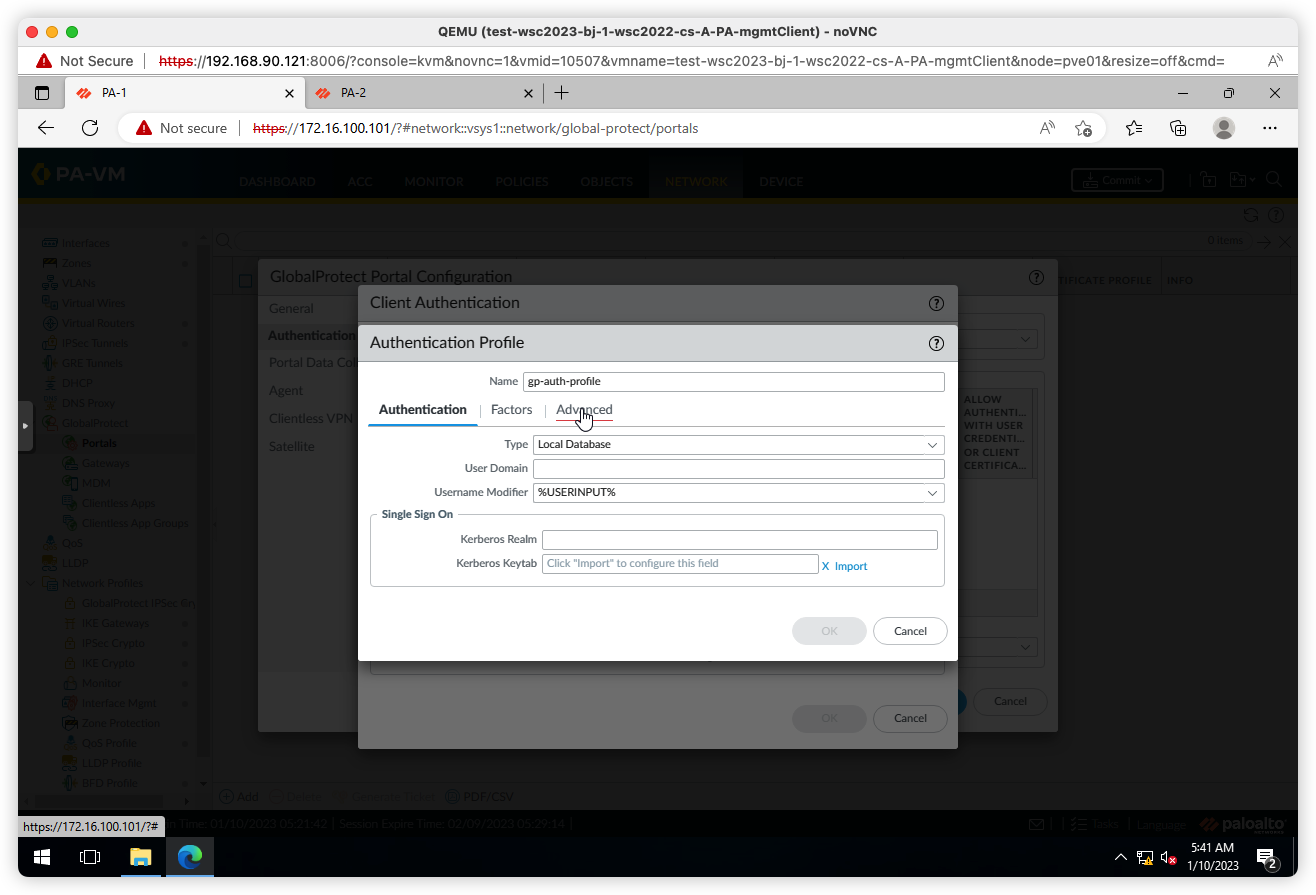Click into the User Domain field

[x=738, y=469]
